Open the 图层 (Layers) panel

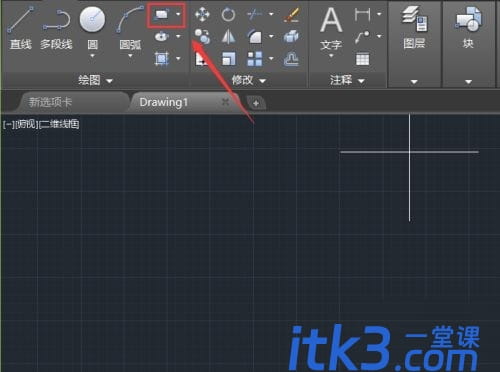pyautogui.click(x=414, y=28)
